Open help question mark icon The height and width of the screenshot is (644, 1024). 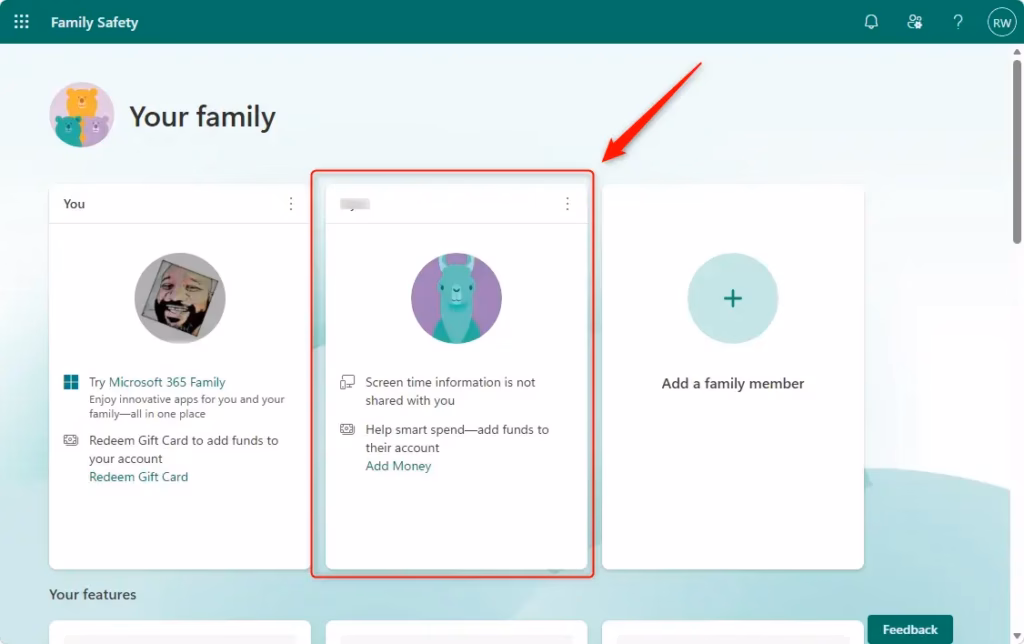click(x=957, y=22)
